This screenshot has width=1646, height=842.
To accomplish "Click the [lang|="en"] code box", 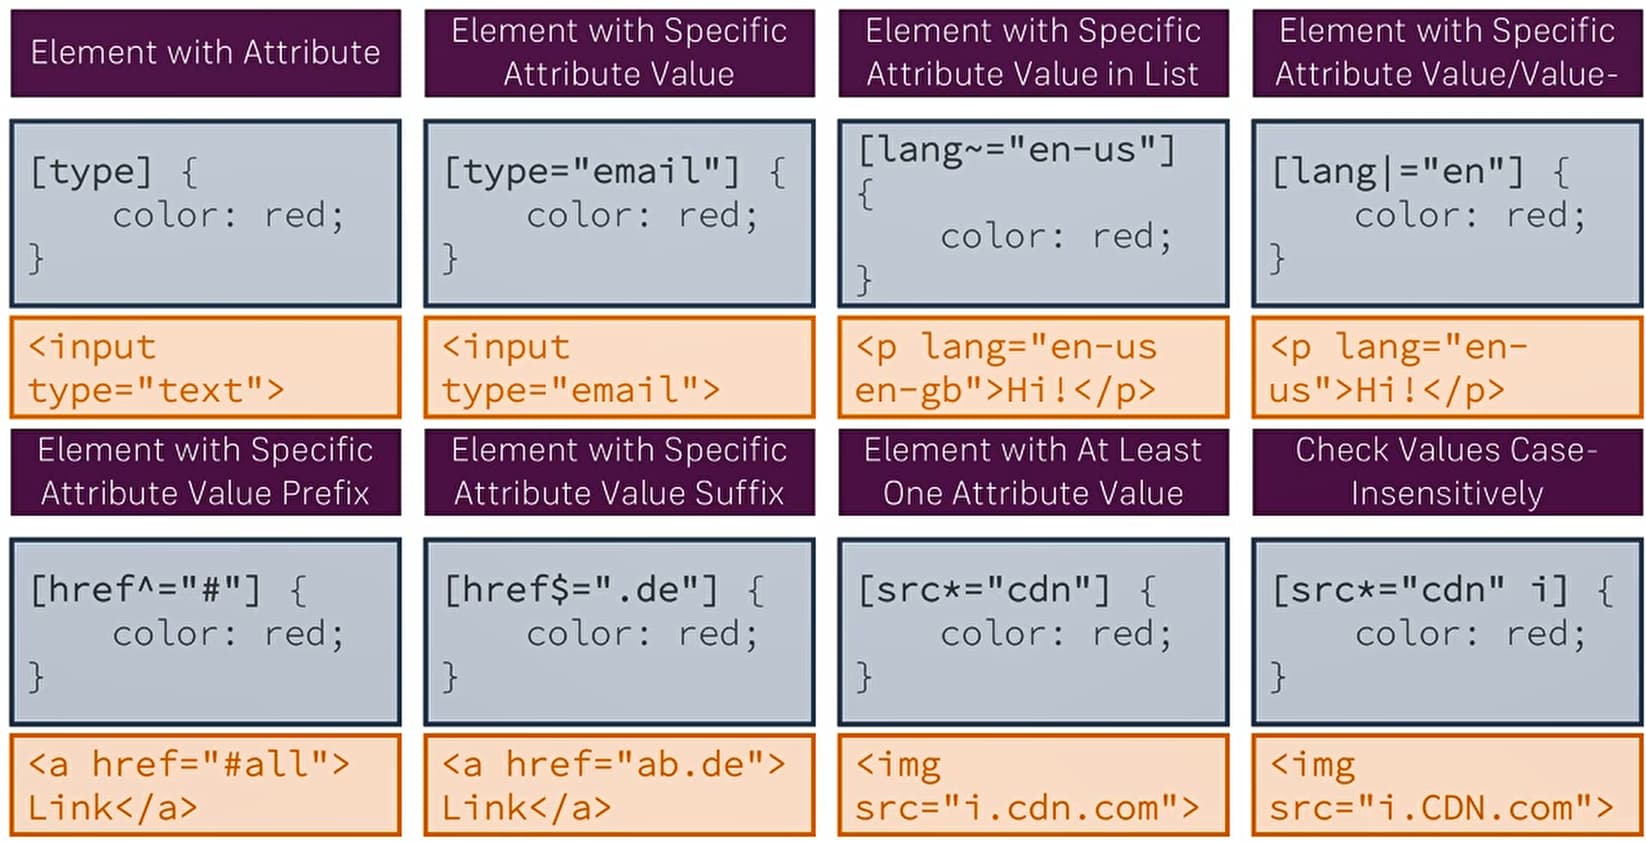I will point(1446,213).
